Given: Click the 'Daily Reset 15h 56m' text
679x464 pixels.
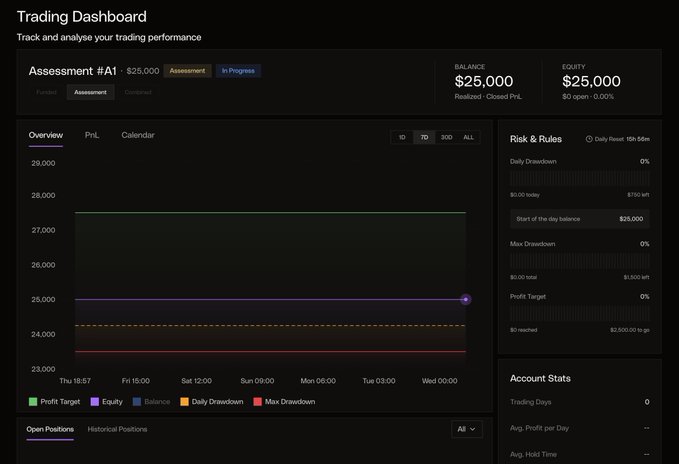Looking at the screenshot, I should (x=622, y=139).
